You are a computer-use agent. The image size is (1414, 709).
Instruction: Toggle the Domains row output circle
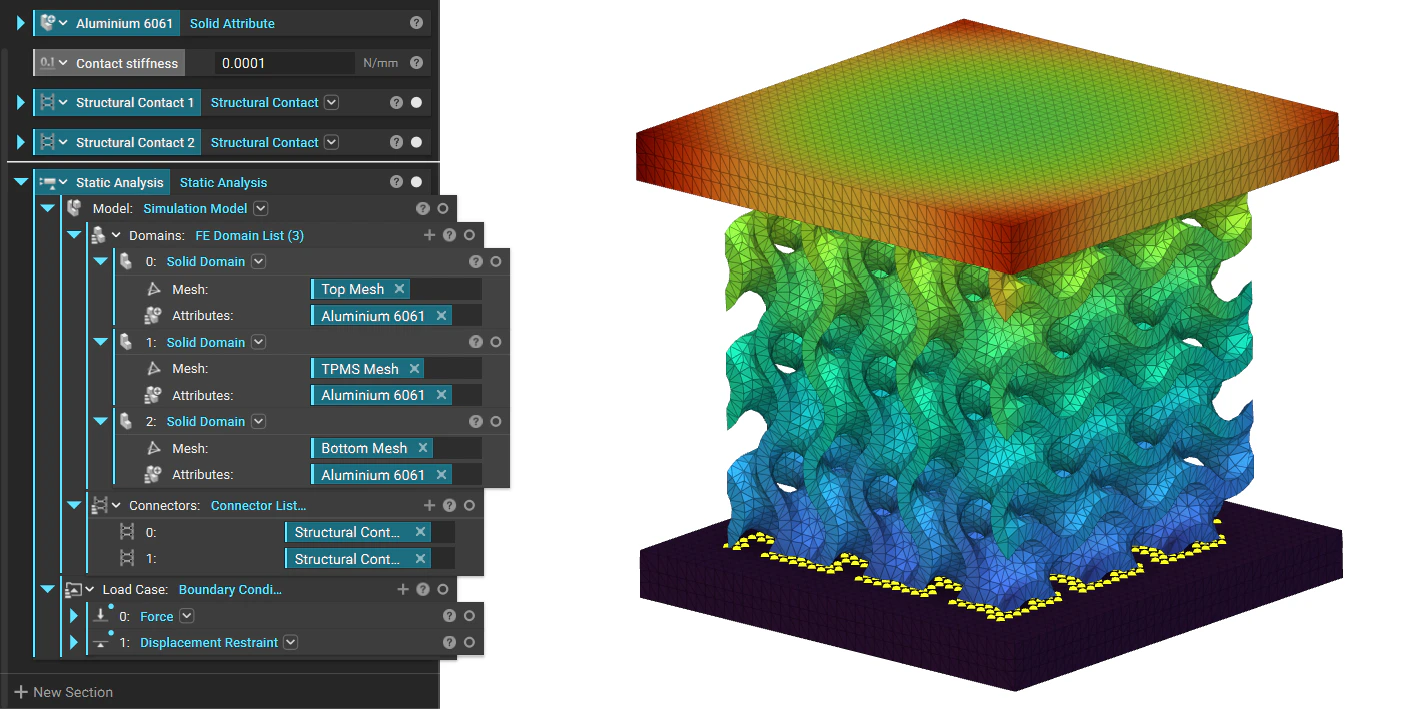(469, 235)
